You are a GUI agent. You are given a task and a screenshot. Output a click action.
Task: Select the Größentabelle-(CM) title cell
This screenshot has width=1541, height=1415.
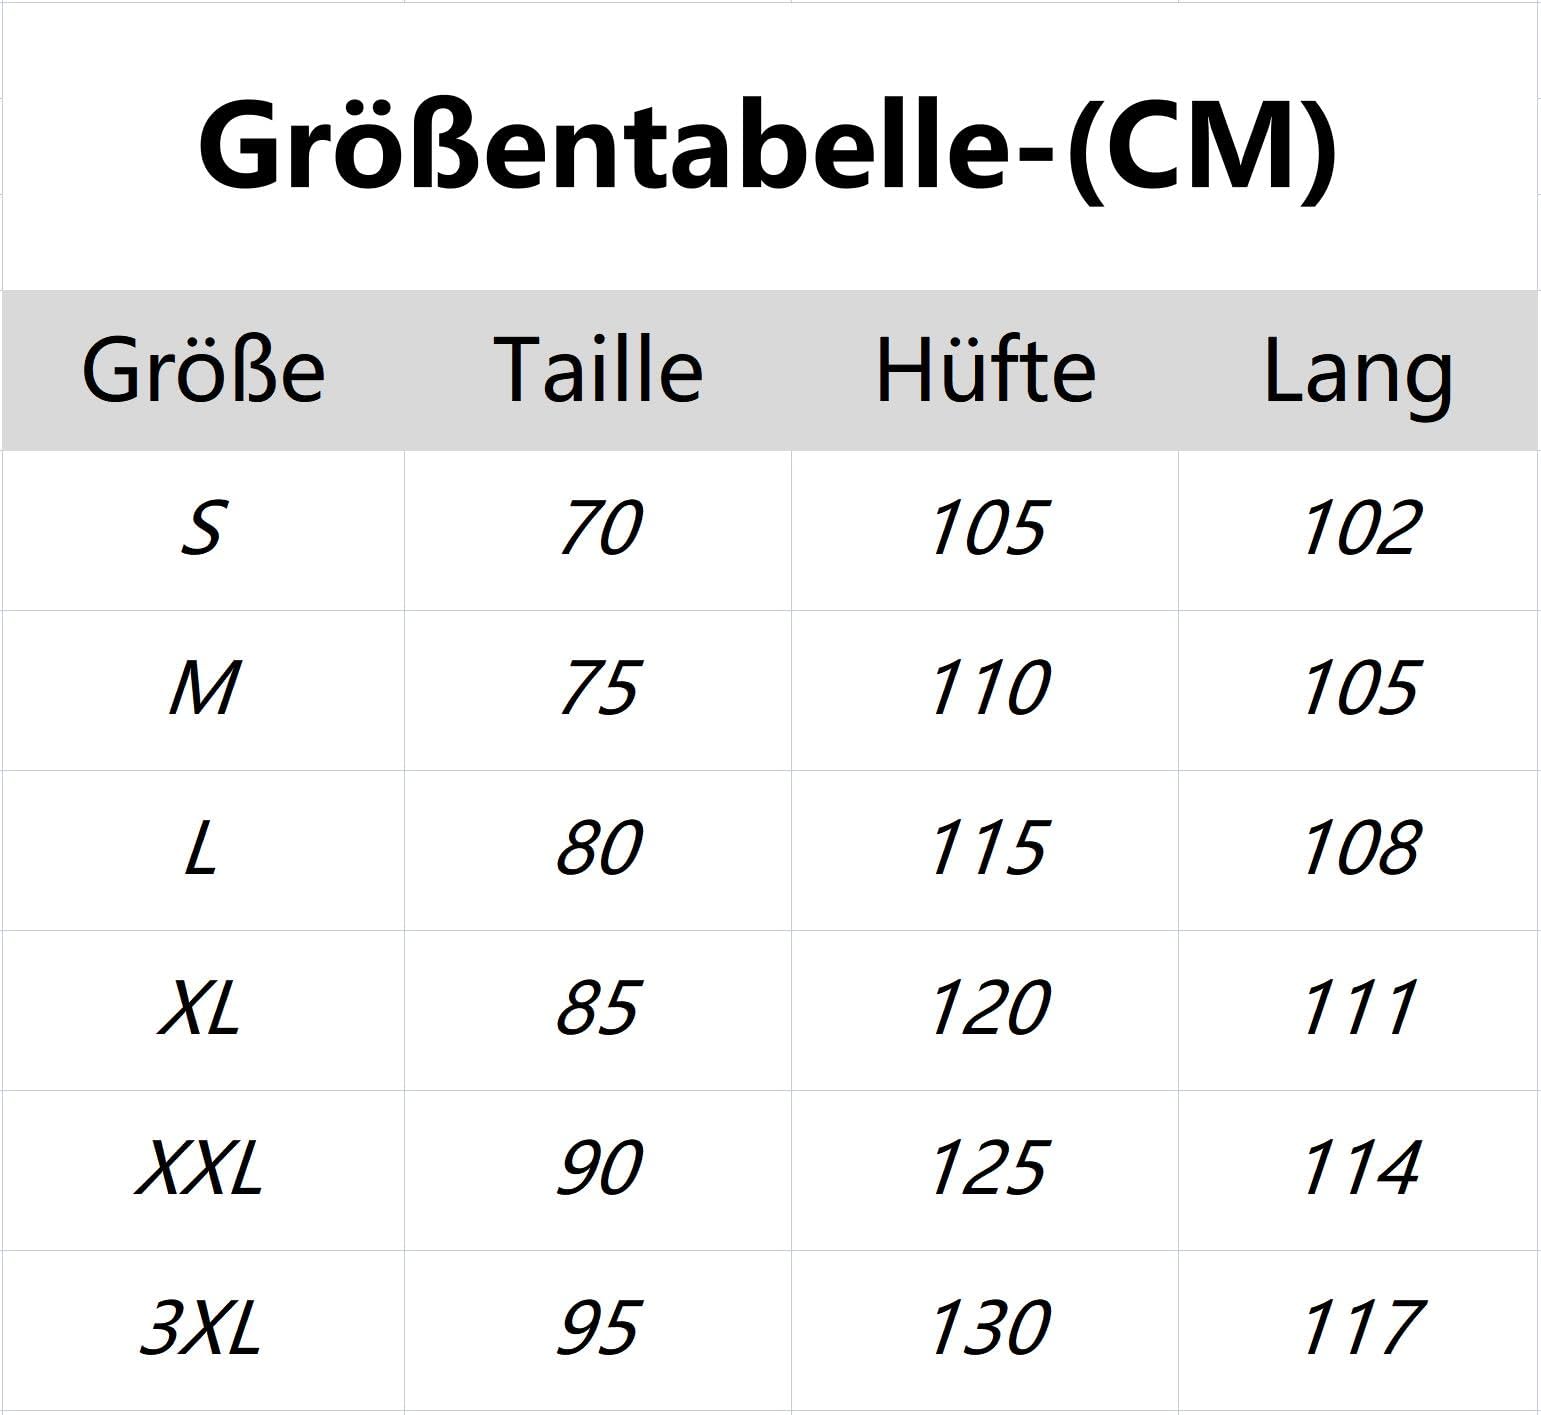(x=769, y=146)
